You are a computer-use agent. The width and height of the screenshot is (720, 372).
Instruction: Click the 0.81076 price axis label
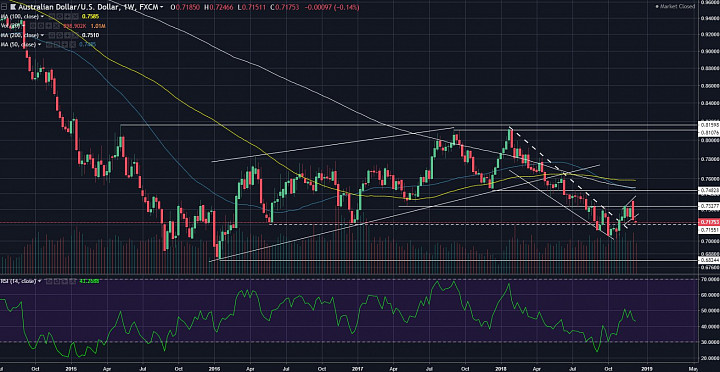click(708, 133)
